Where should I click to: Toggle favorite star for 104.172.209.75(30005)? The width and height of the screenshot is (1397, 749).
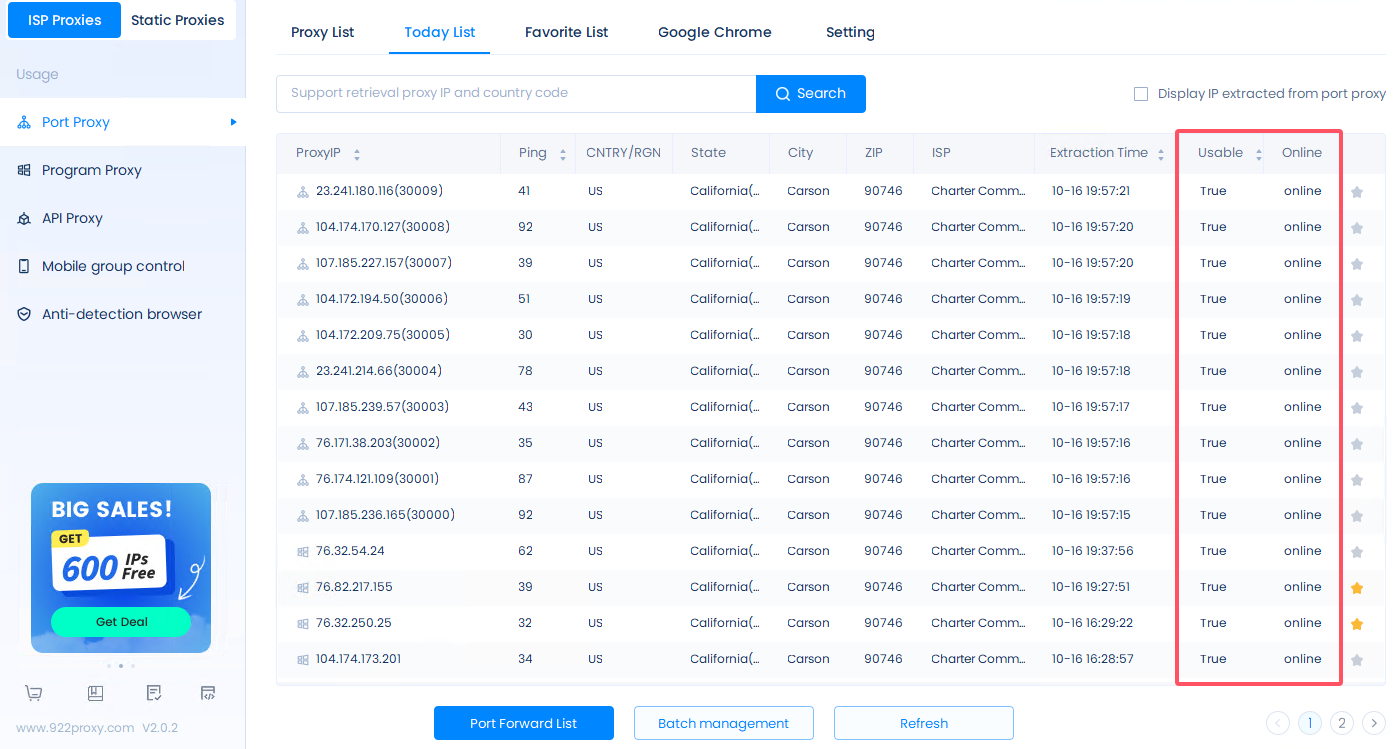tap(1357, 336)
